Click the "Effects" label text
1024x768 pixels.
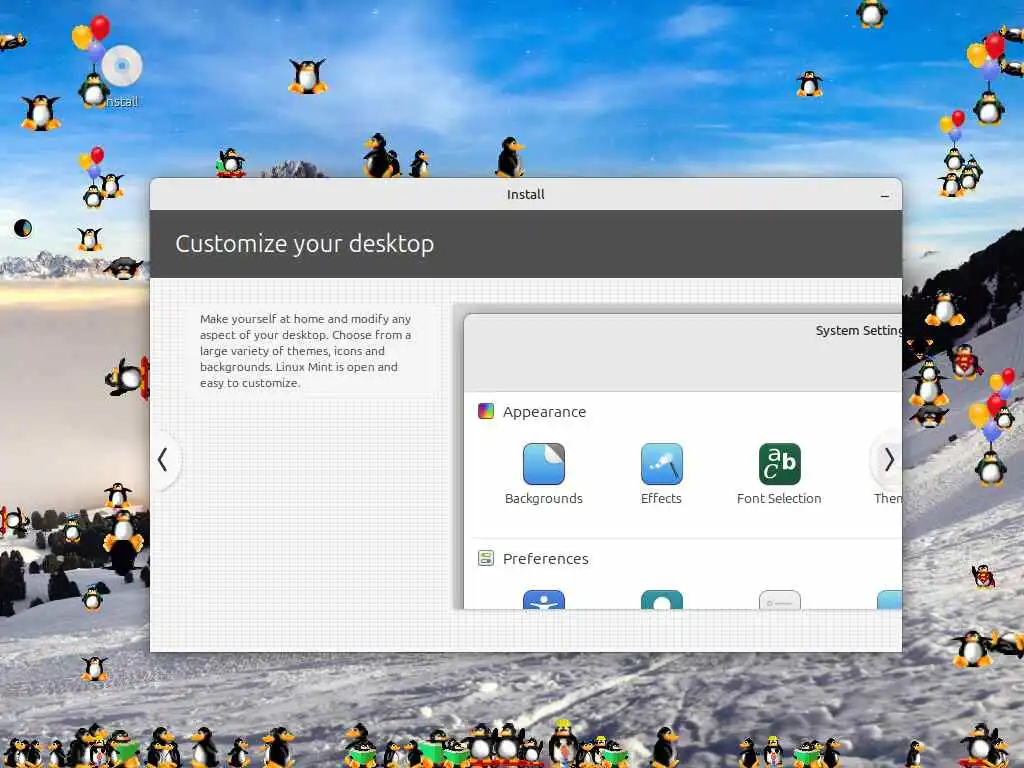click(x=661, y=498)
